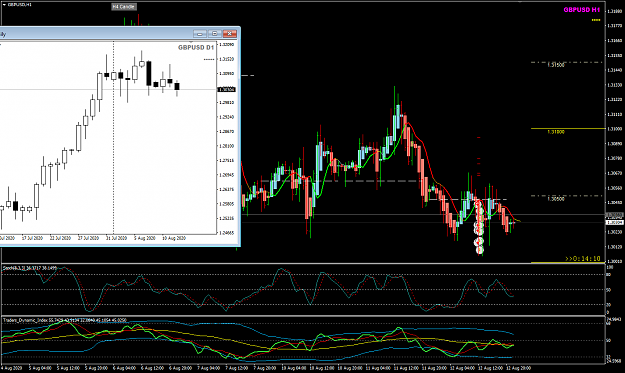
Task: Select the chart shift triangle on D1 chart
Action: (x=191, y=41)
